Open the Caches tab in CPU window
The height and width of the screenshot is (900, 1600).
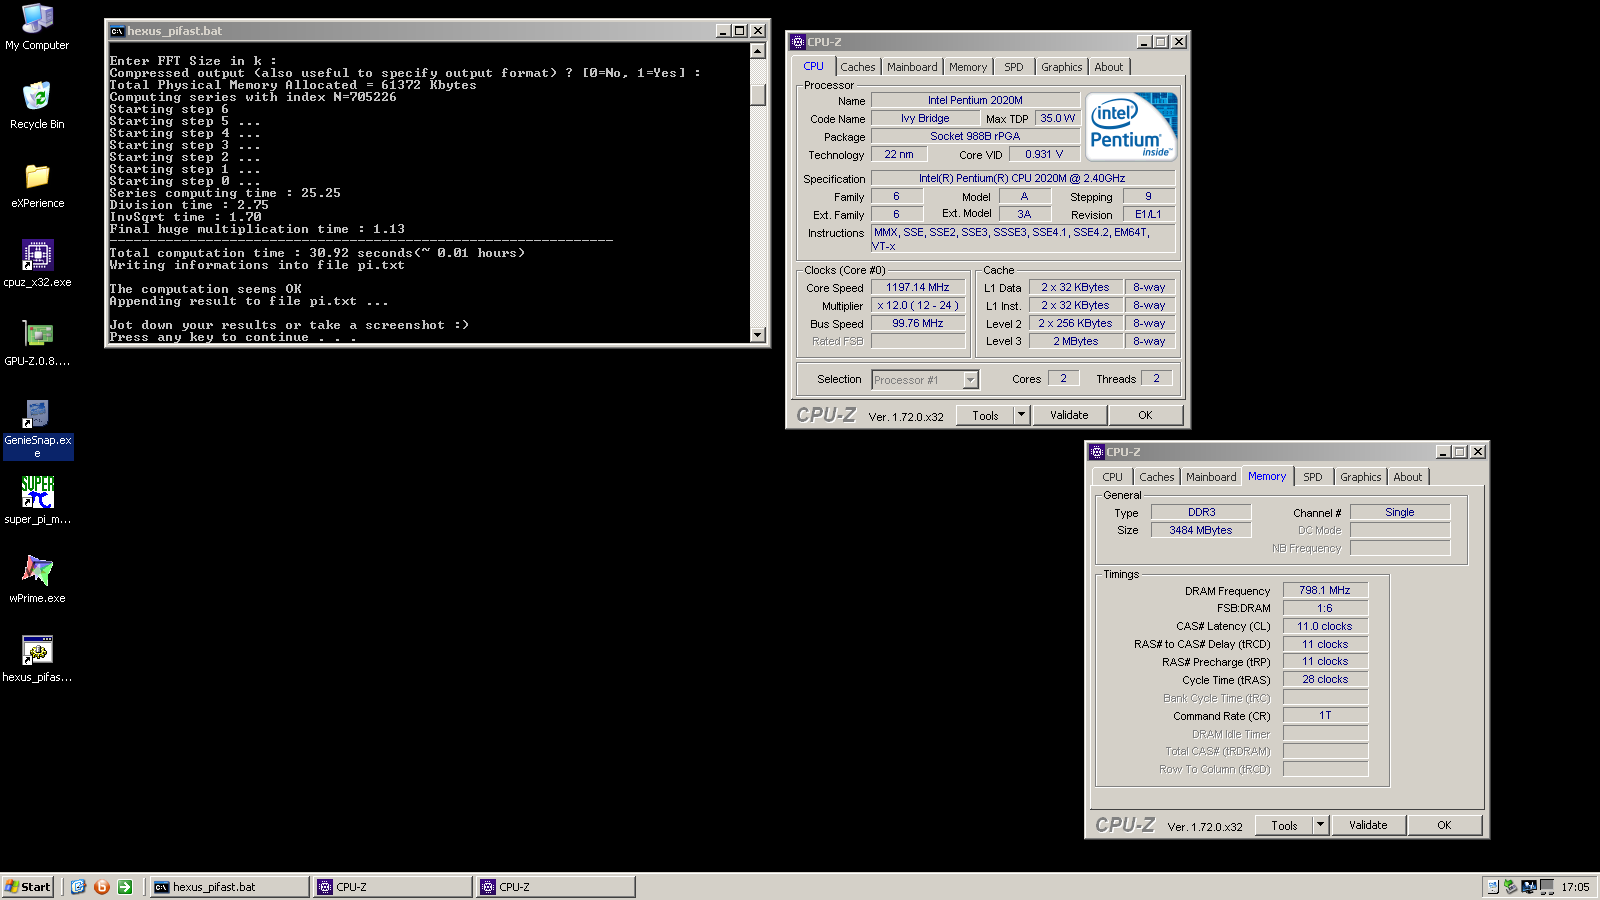[x=857, y=67]
